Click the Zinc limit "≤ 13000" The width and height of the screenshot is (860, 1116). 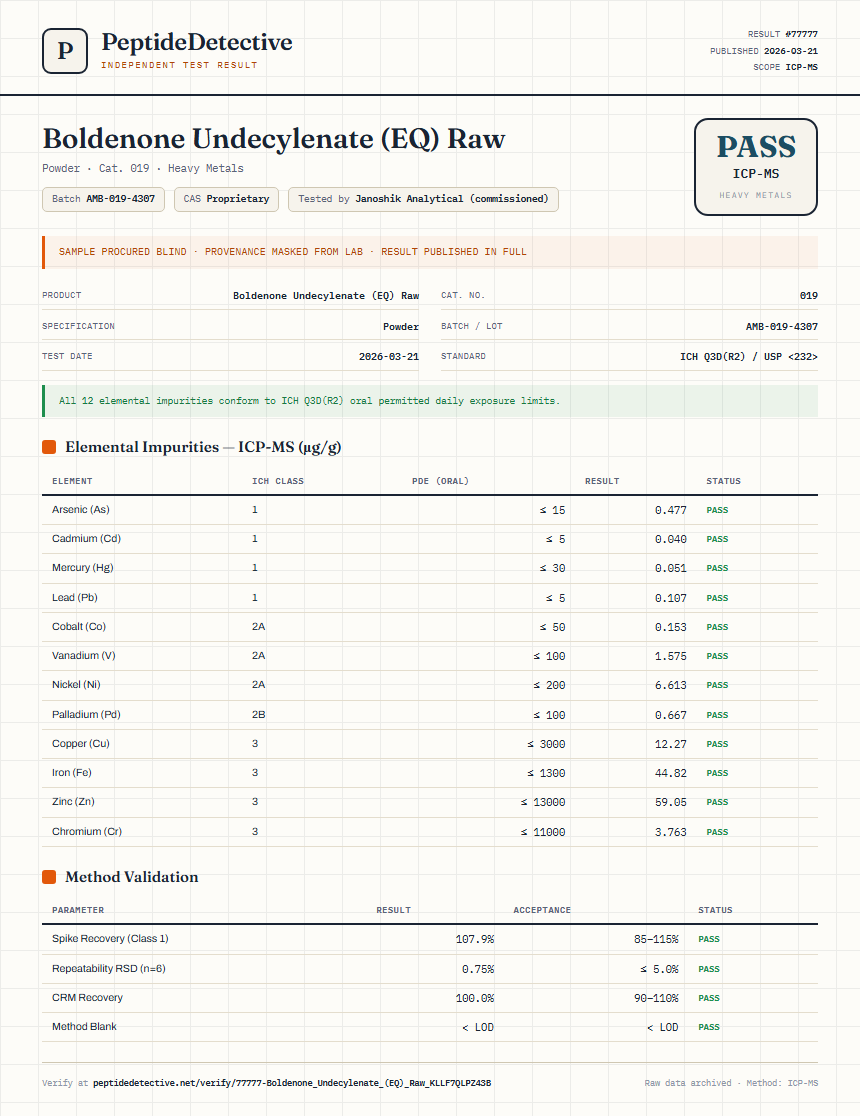pyautogui.click(x=542, y=803)
